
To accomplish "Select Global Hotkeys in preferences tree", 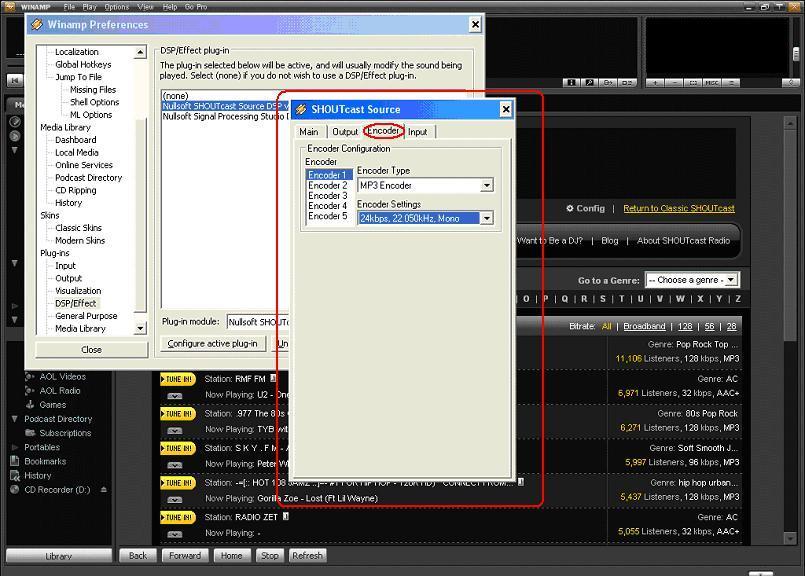I will click(83, 65).
